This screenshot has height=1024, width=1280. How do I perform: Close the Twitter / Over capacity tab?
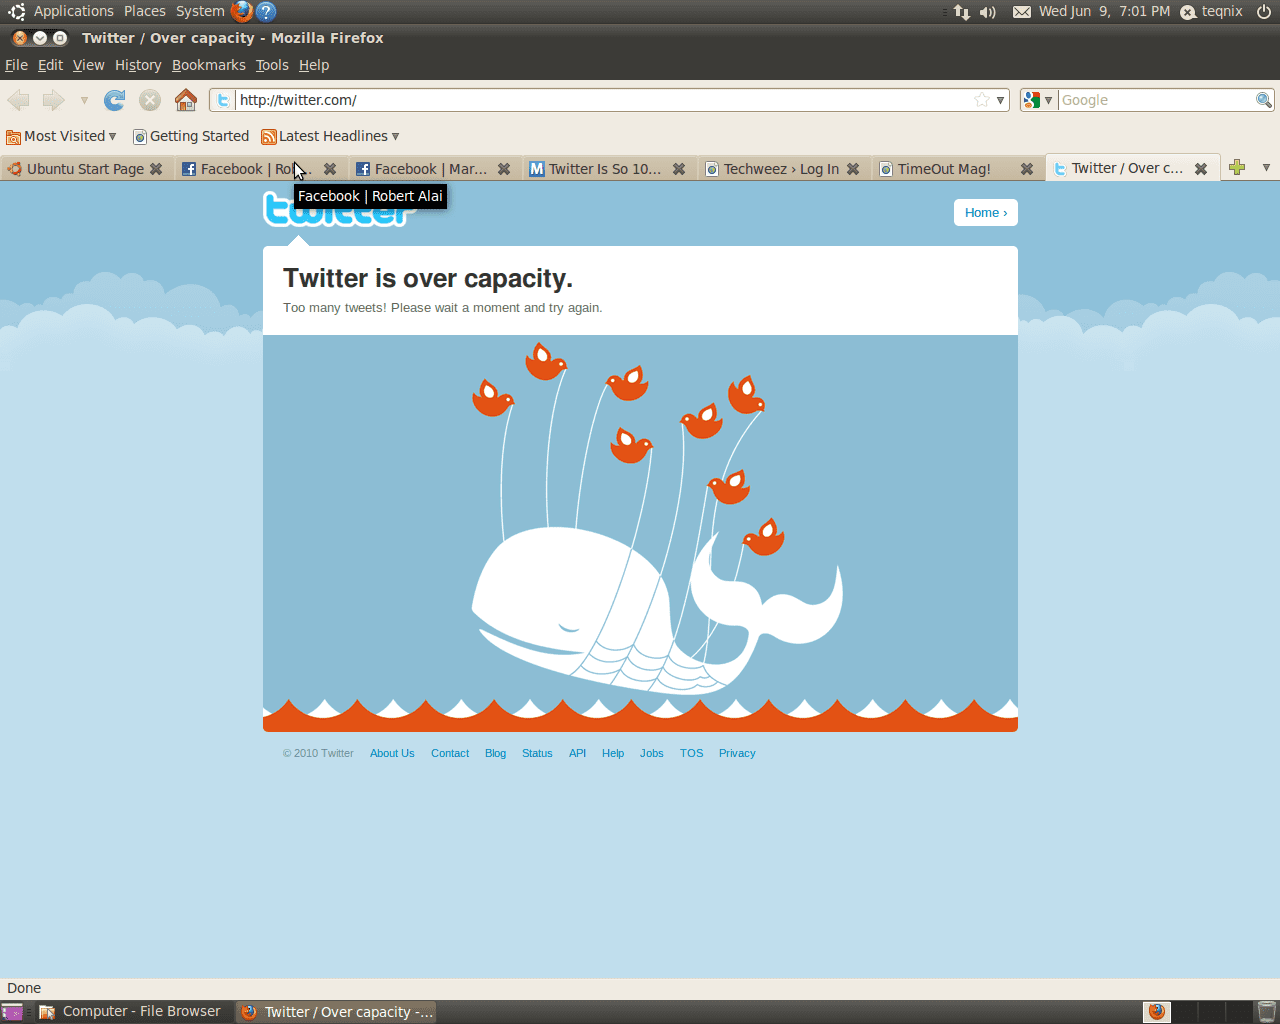(x=1201, y=169)
